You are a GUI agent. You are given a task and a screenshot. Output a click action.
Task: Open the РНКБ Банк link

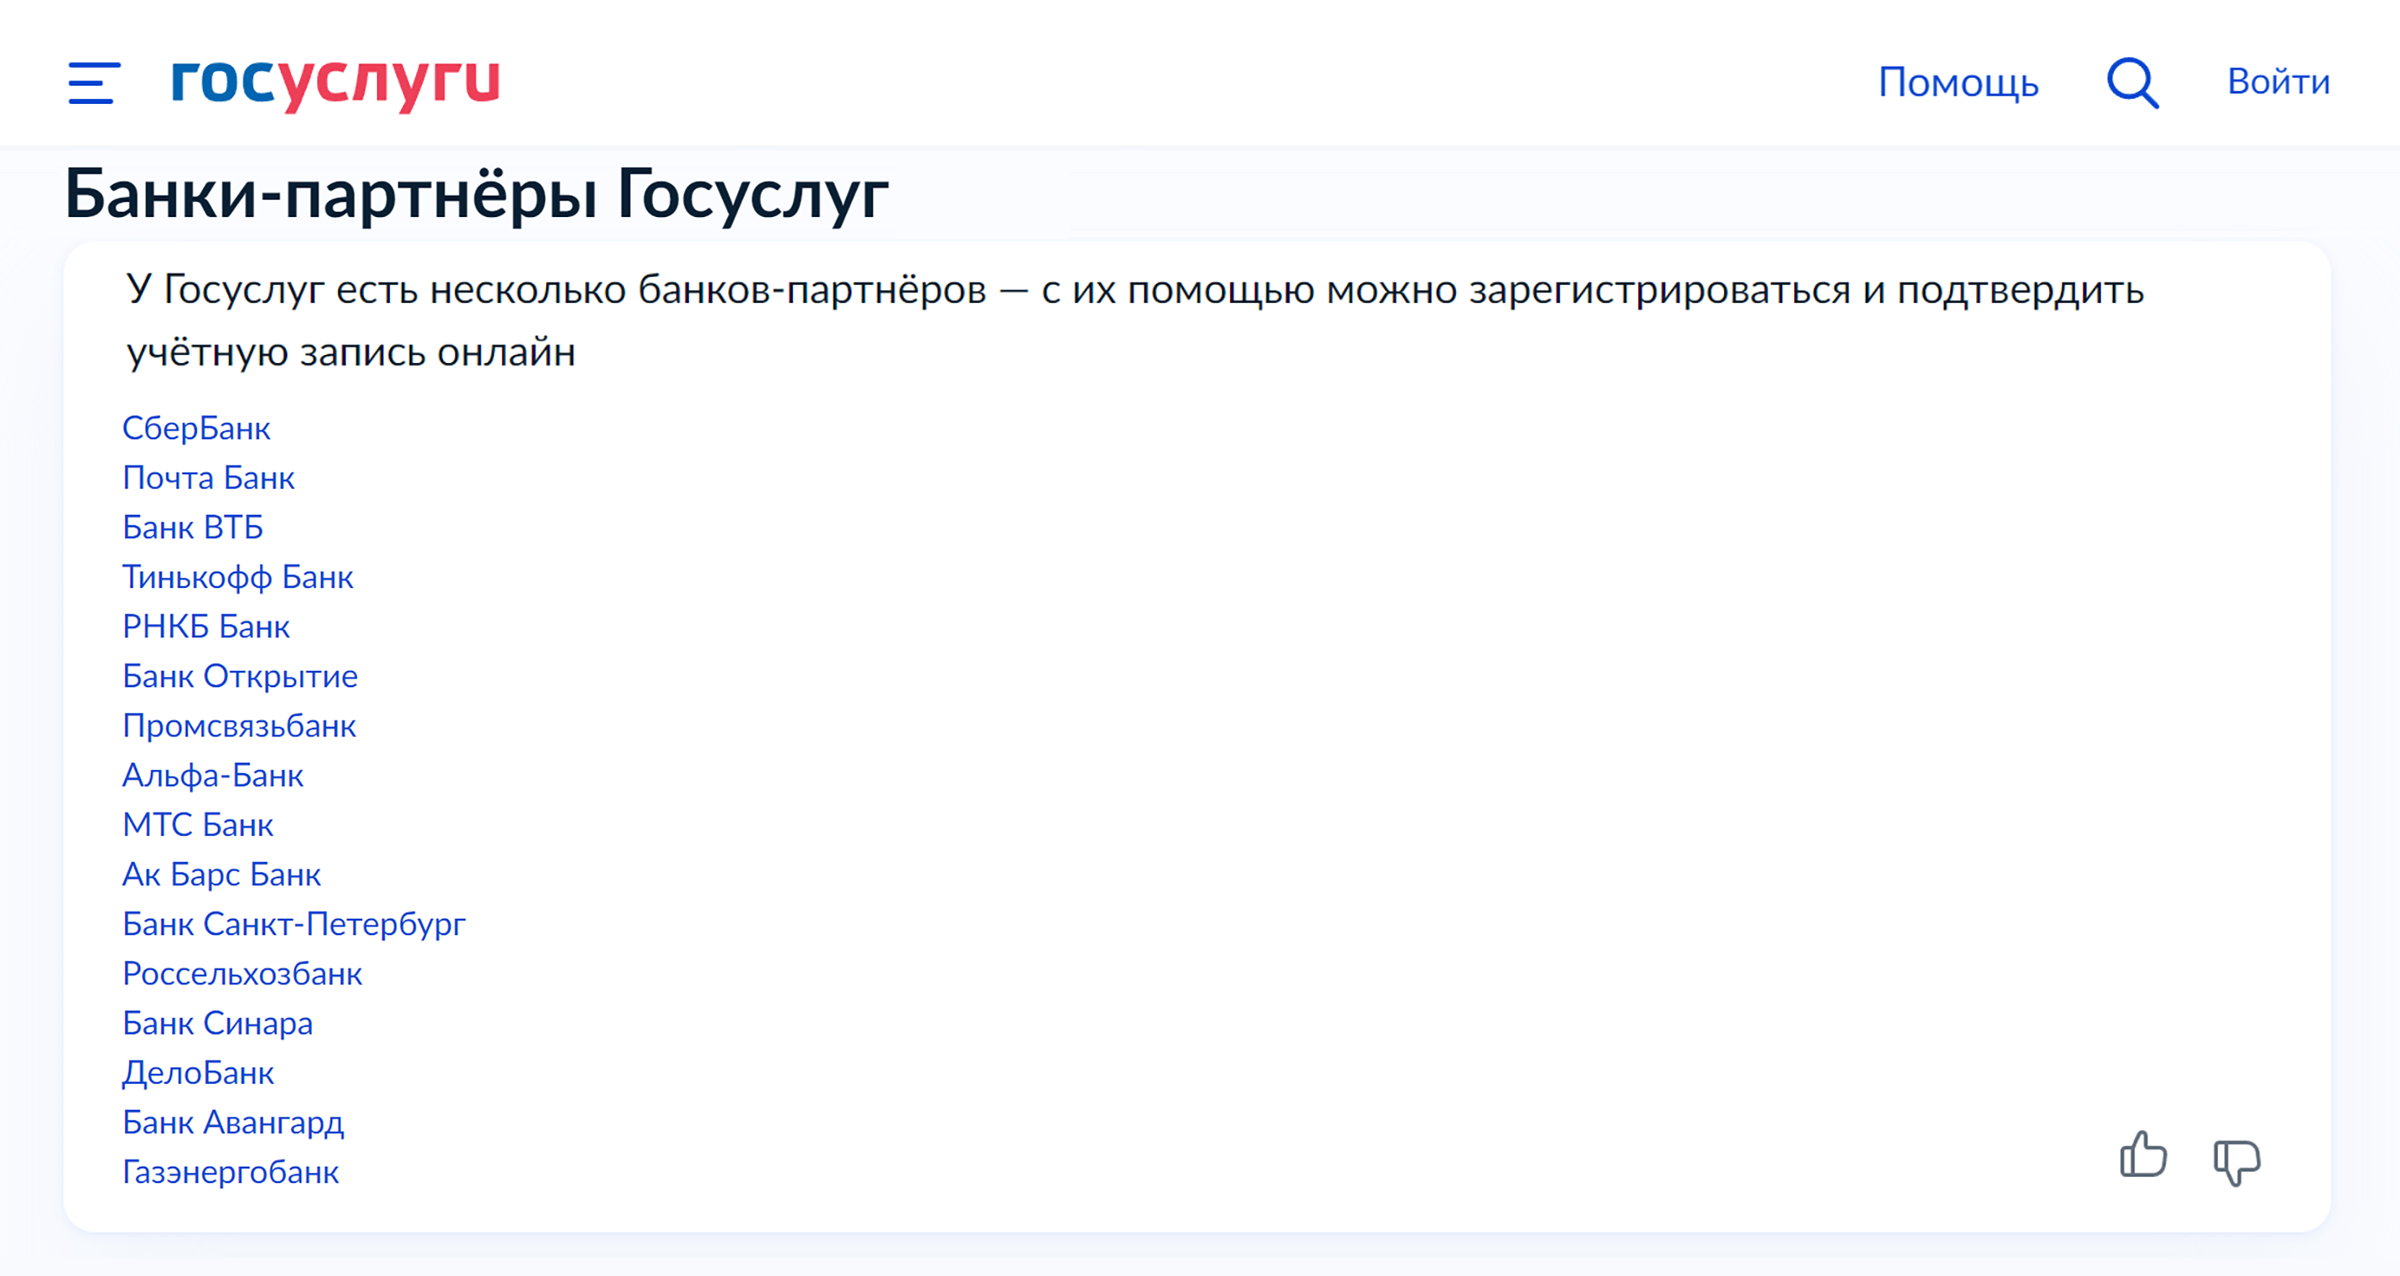pyautogui.click(x=206, y=627)
